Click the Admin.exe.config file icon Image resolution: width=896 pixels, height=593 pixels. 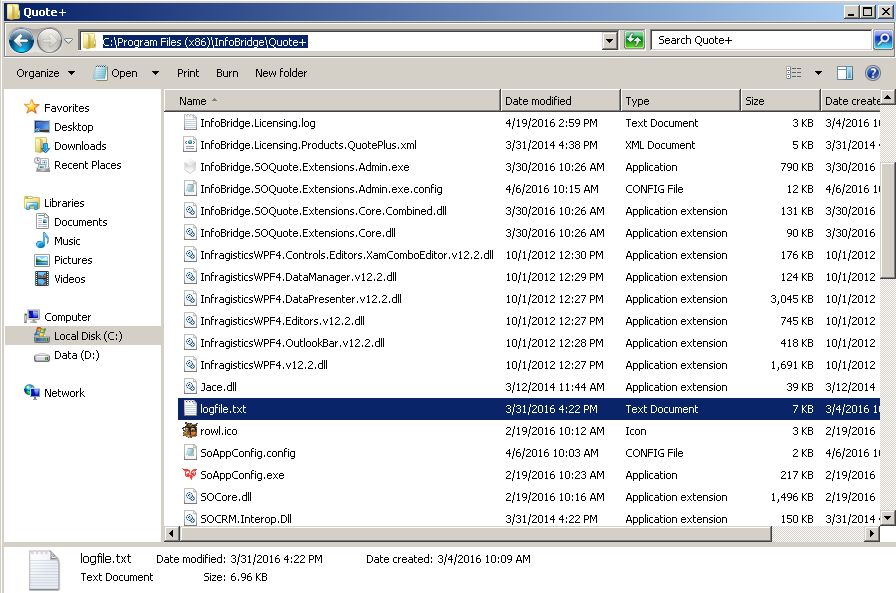pos(190,189)
